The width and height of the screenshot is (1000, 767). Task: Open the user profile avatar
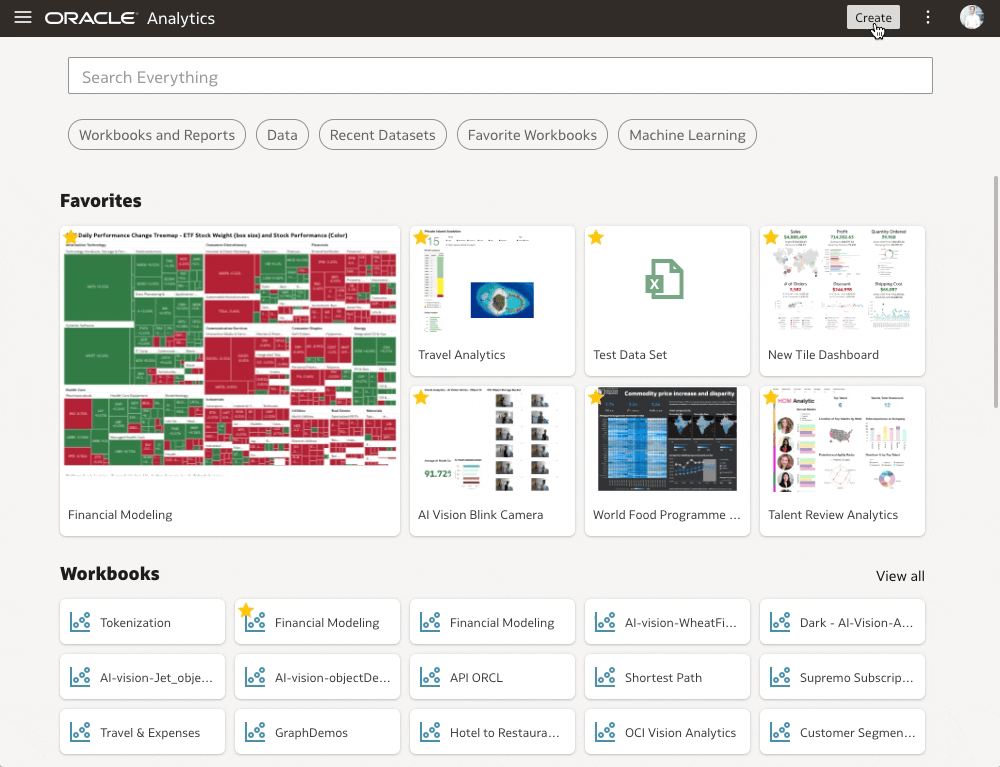pyautogui.click(x=971, y=17)
